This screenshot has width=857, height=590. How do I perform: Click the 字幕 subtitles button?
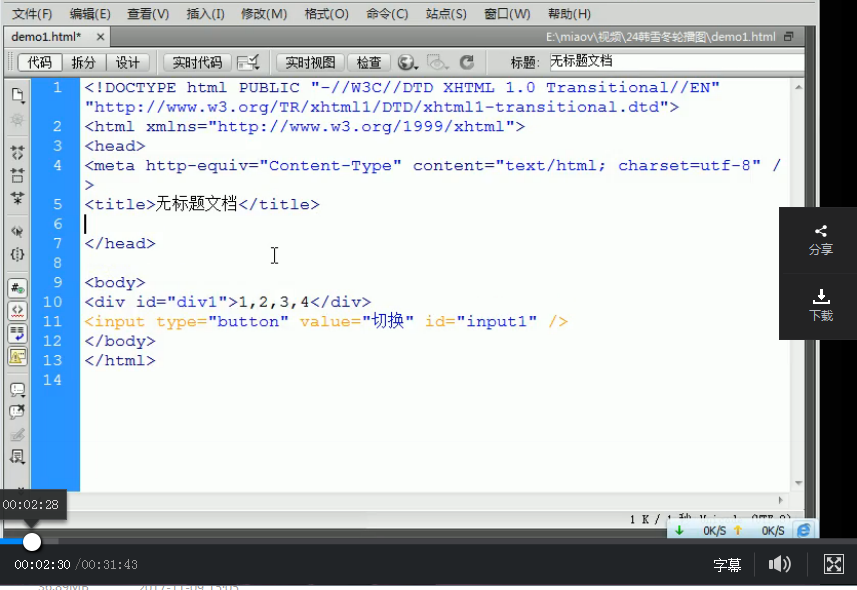coord(727,565)
